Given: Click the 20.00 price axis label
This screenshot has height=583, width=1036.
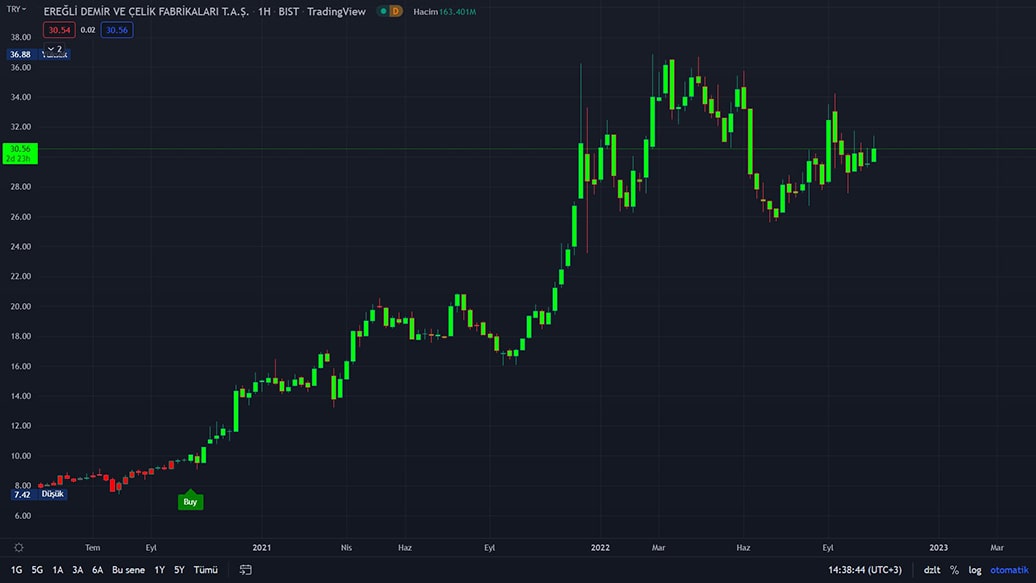Looking at the screenshot, I should coord(20,306).
